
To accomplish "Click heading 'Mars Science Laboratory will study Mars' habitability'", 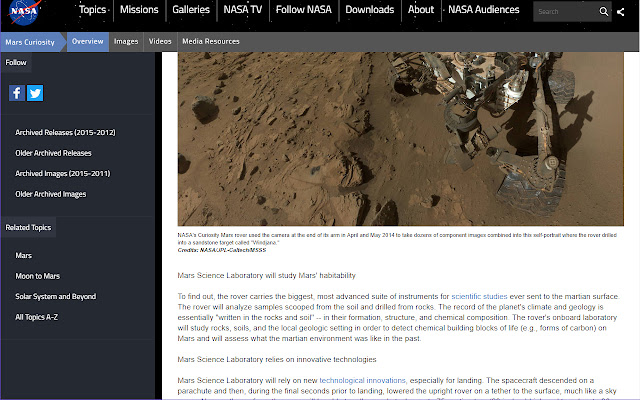I will (267, 276).
